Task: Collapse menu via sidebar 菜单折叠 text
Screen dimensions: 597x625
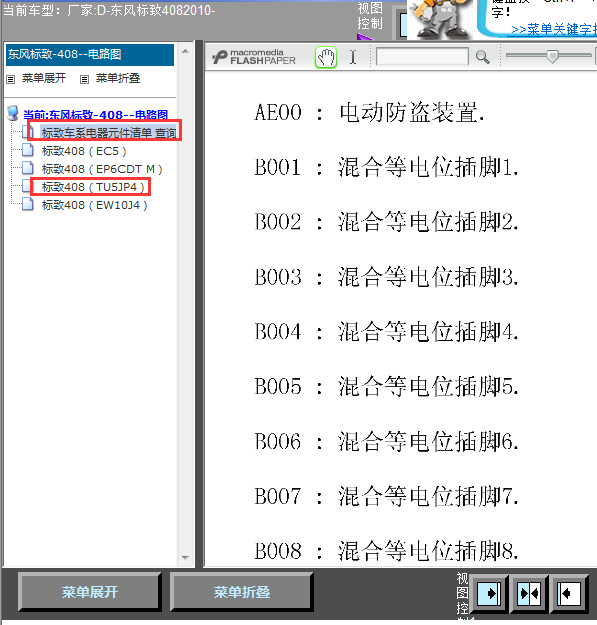Action: coord(118,78)
